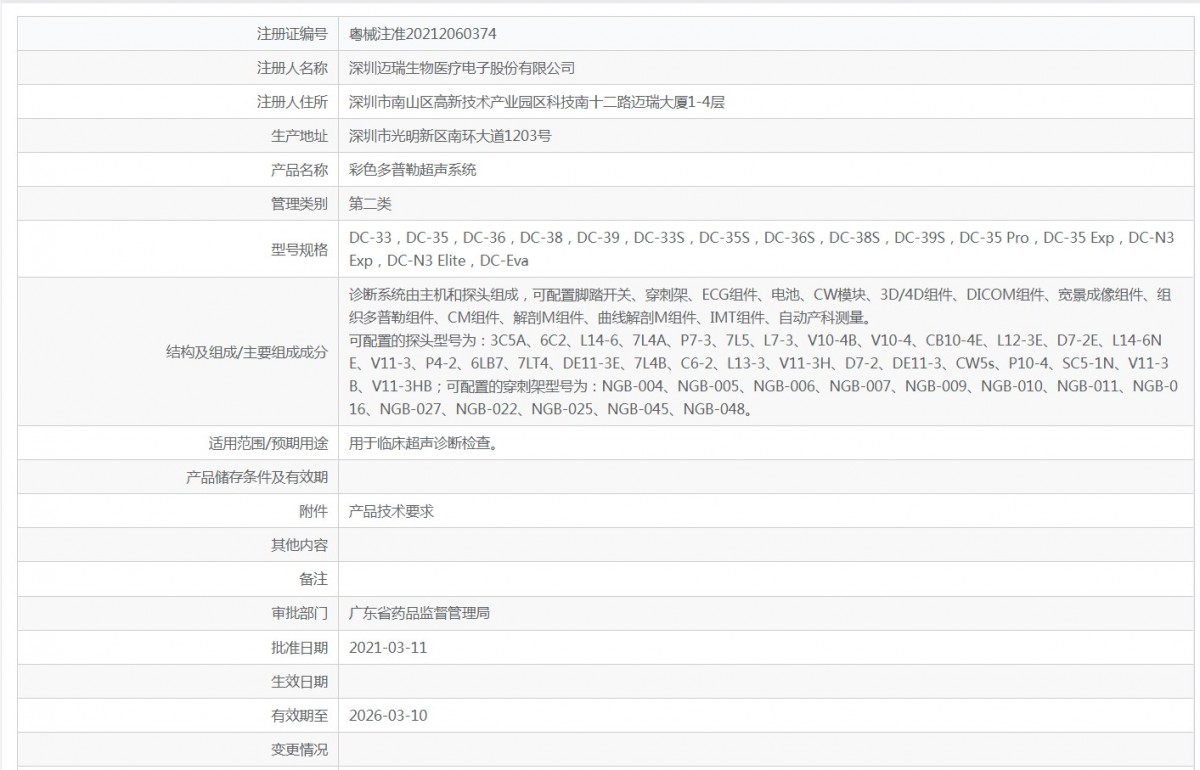This screenshot has height=770, width=1200.
Task: Select the 附件 label
Action: [313, 511]
